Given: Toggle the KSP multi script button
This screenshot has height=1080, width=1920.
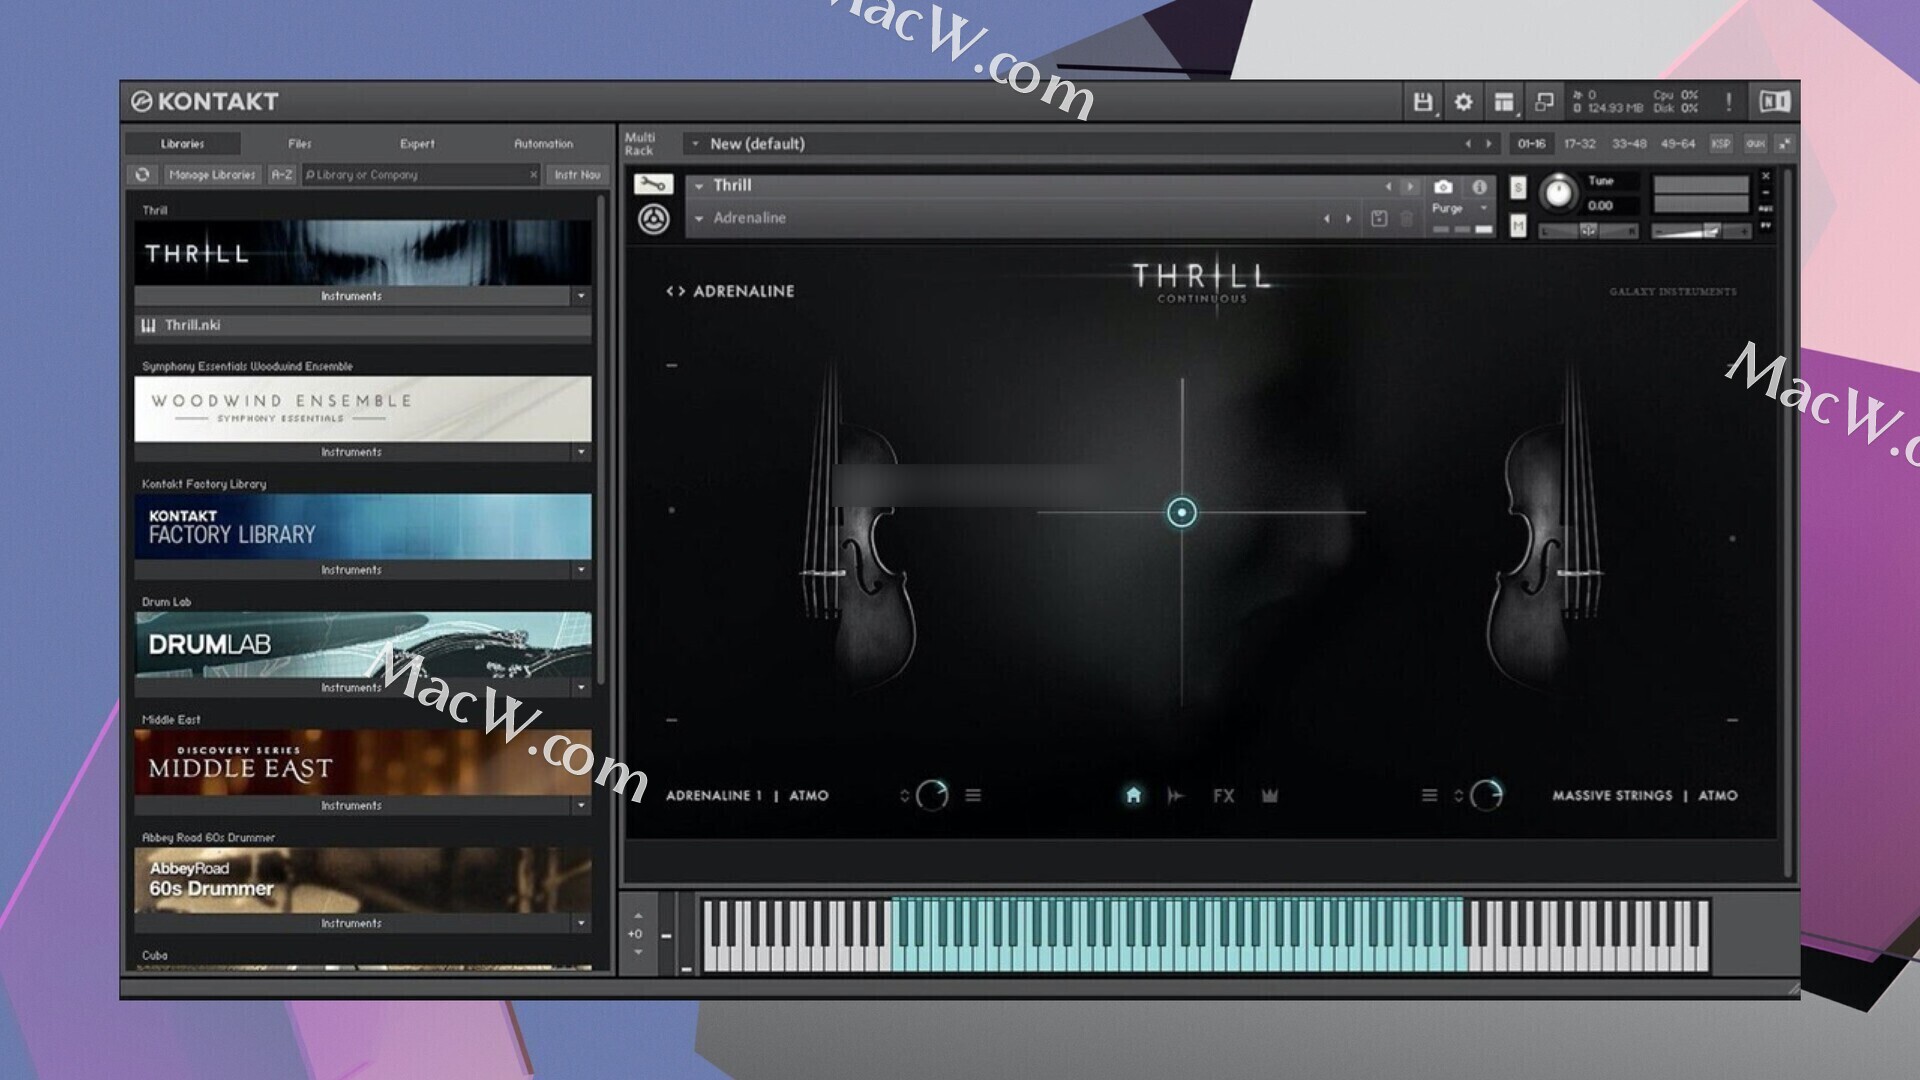Looking at the screenshot, I should coord(1720,144).
